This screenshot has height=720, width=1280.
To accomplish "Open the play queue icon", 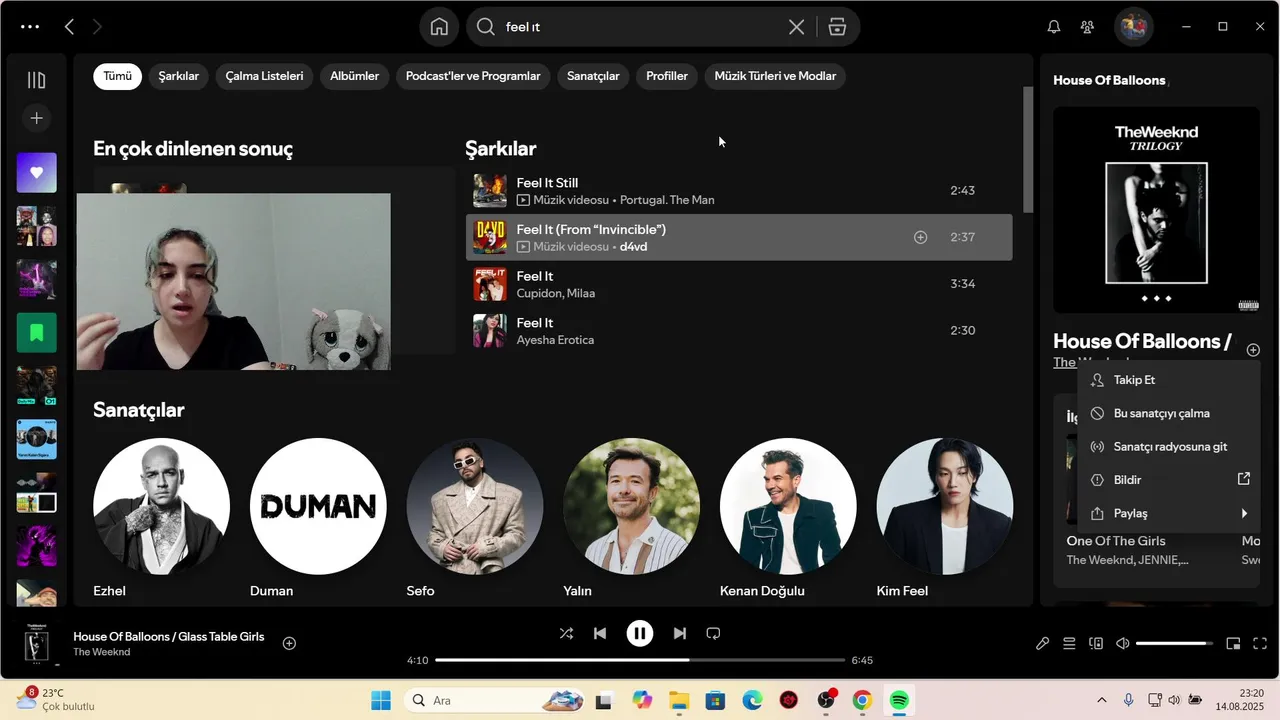I will 1069,644.
